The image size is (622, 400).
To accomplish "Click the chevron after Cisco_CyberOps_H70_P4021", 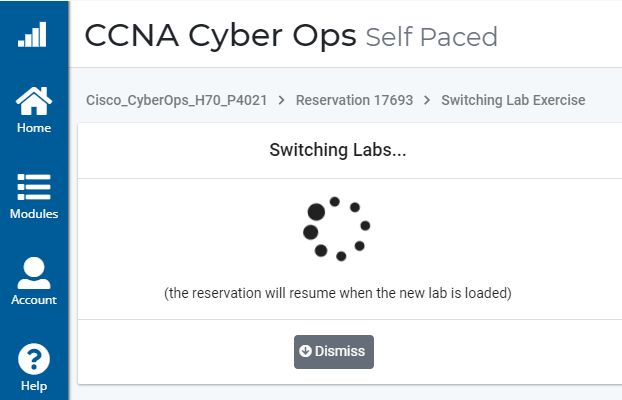I will [x=281, y=100].
